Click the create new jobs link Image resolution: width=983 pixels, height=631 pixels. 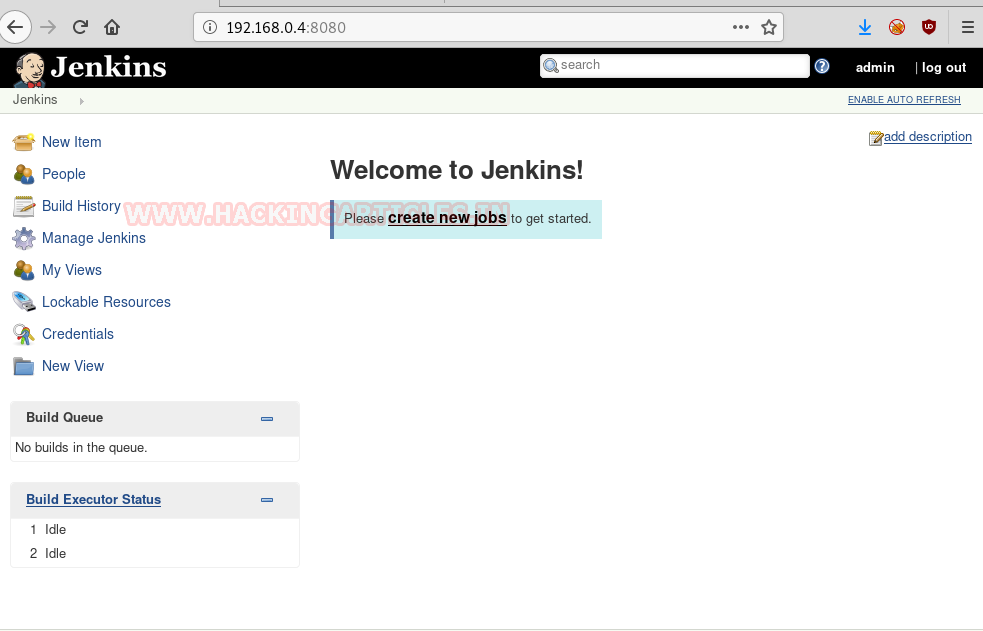click(x=447, y=218)
